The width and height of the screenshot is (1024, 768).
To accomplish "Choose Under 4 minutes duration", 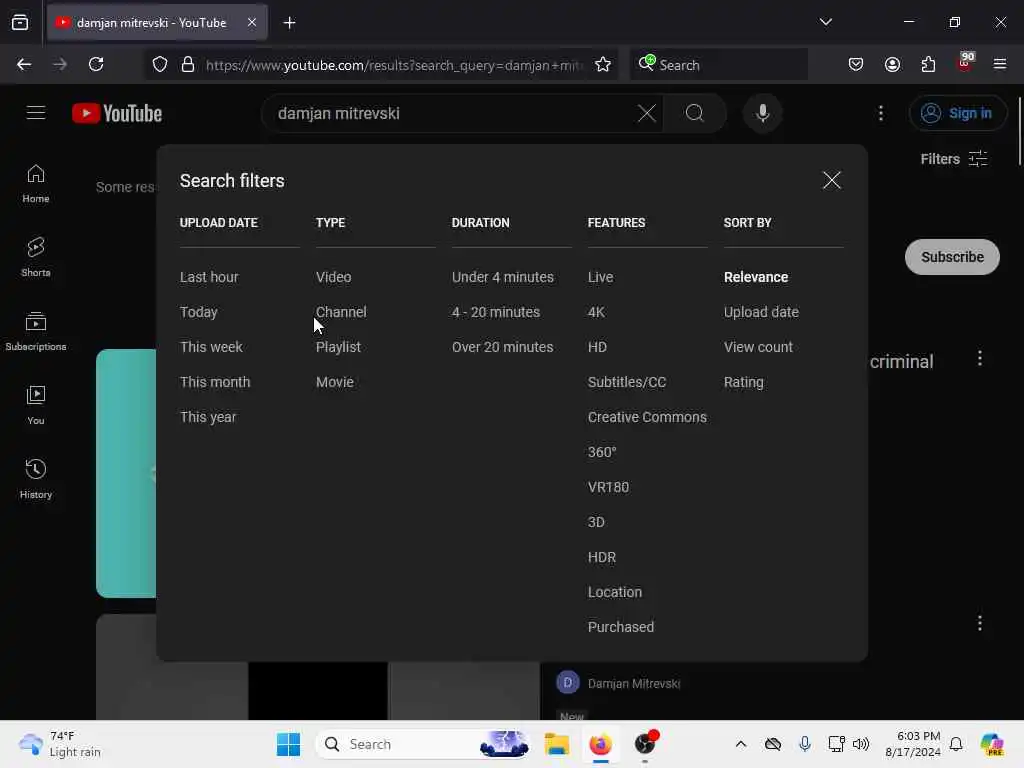I will (503, 278).
